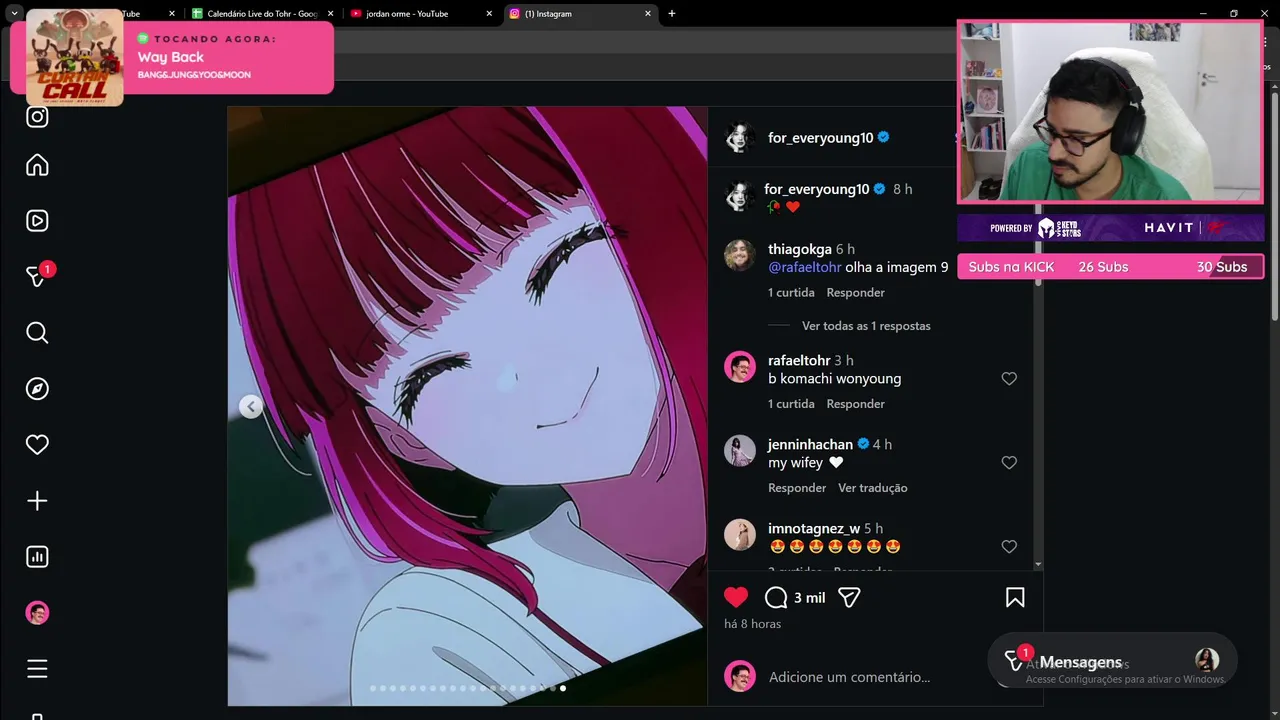Open thiagokga's avatar picture
Image resolution: width=1280 pixels, height=720 pixels.
740,255
